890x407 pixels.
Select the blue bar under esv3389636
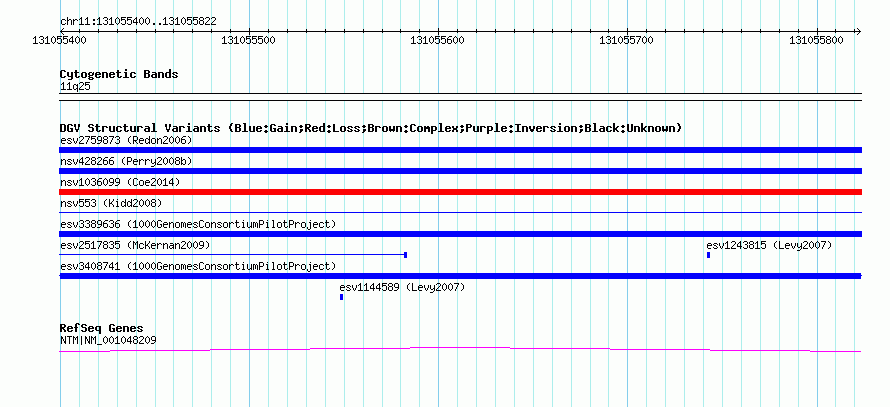[461, 234]
